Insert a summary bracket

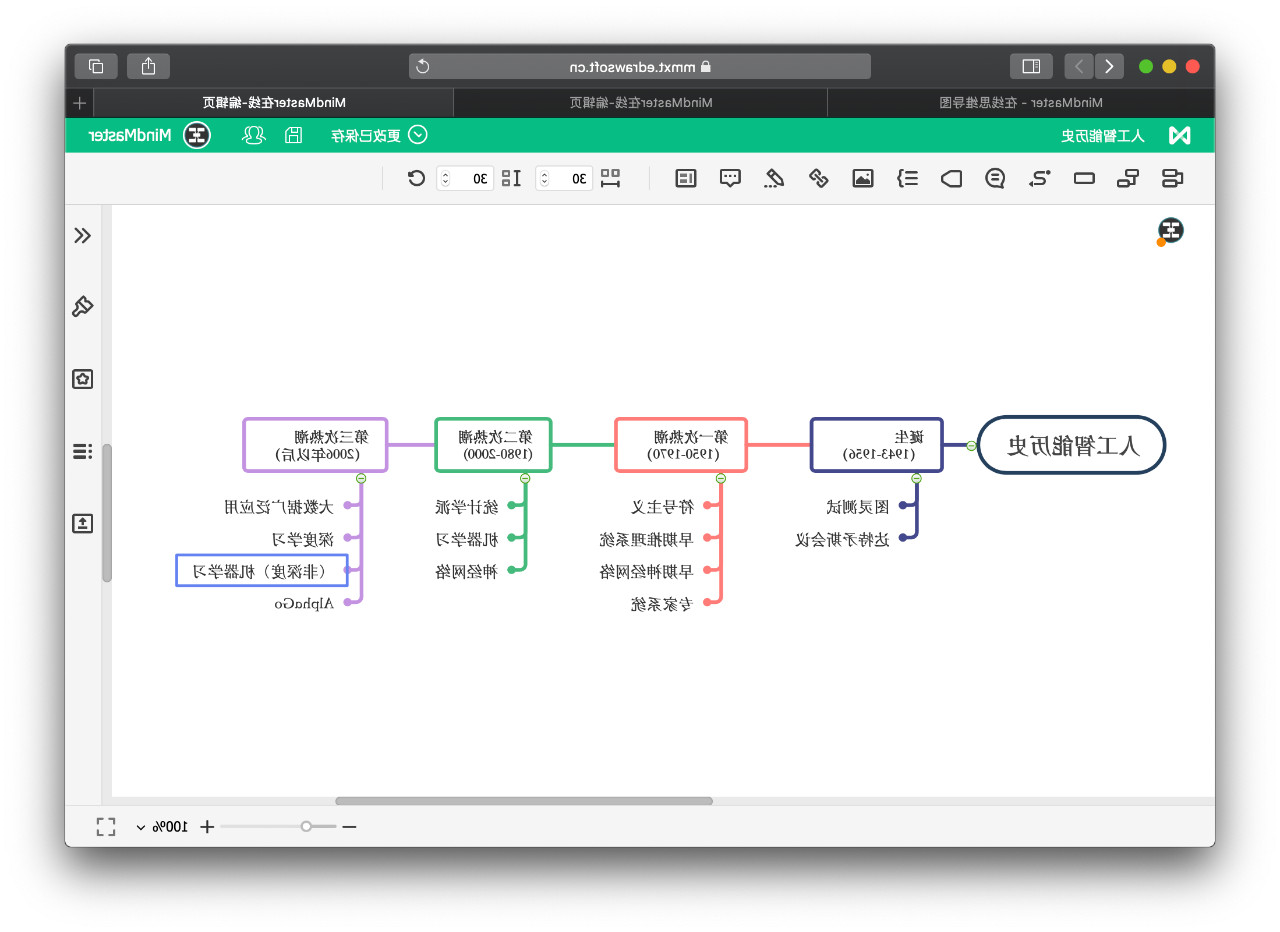tap(907, 179)
